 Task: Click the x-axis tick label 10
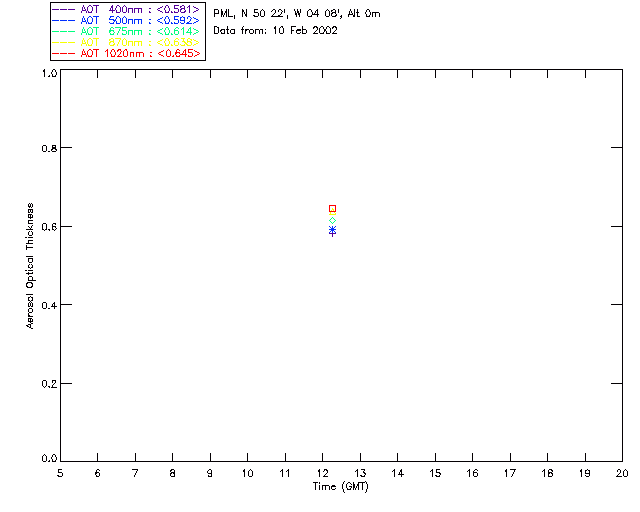click(247, 473)
